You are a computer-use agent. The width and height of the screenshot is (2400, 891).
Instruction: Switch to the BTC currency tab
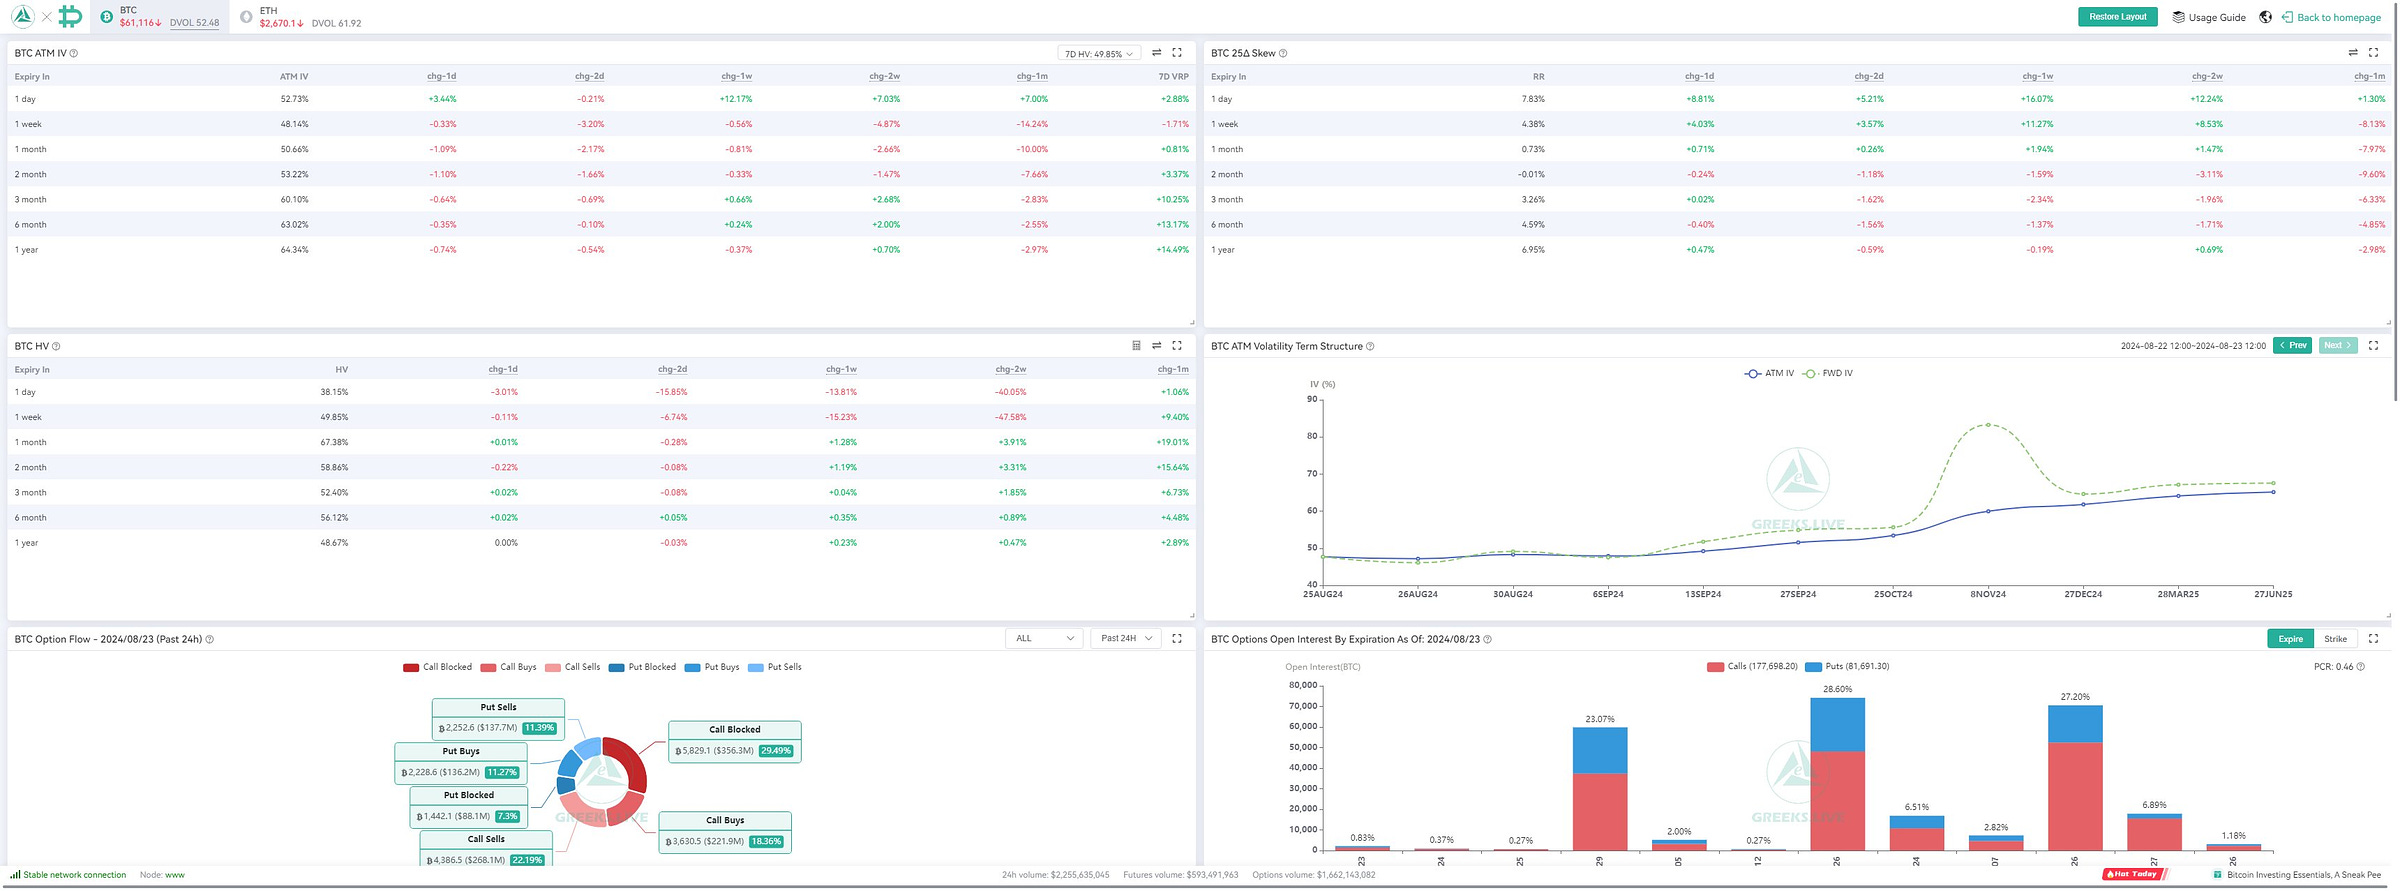pos(160,17)
